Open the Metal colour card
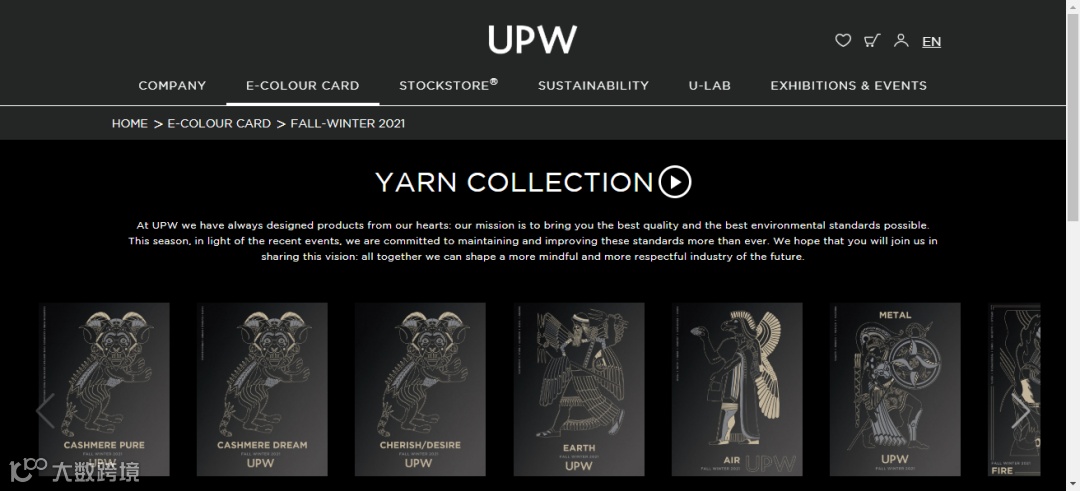1080x491 pixels. (x=895, y=389)
